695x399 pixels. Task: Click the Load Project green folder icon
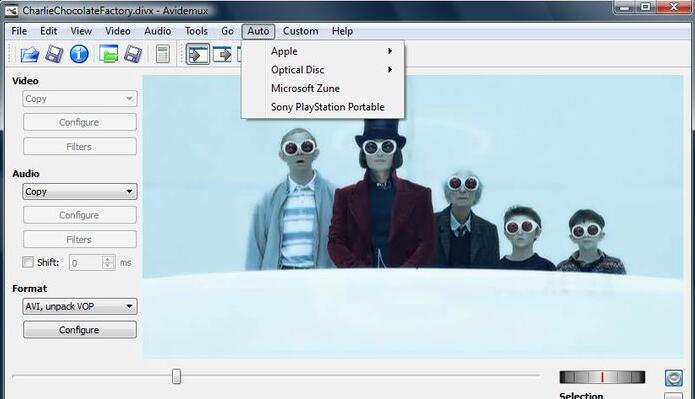pyautogui.click(x=109, y=54)
